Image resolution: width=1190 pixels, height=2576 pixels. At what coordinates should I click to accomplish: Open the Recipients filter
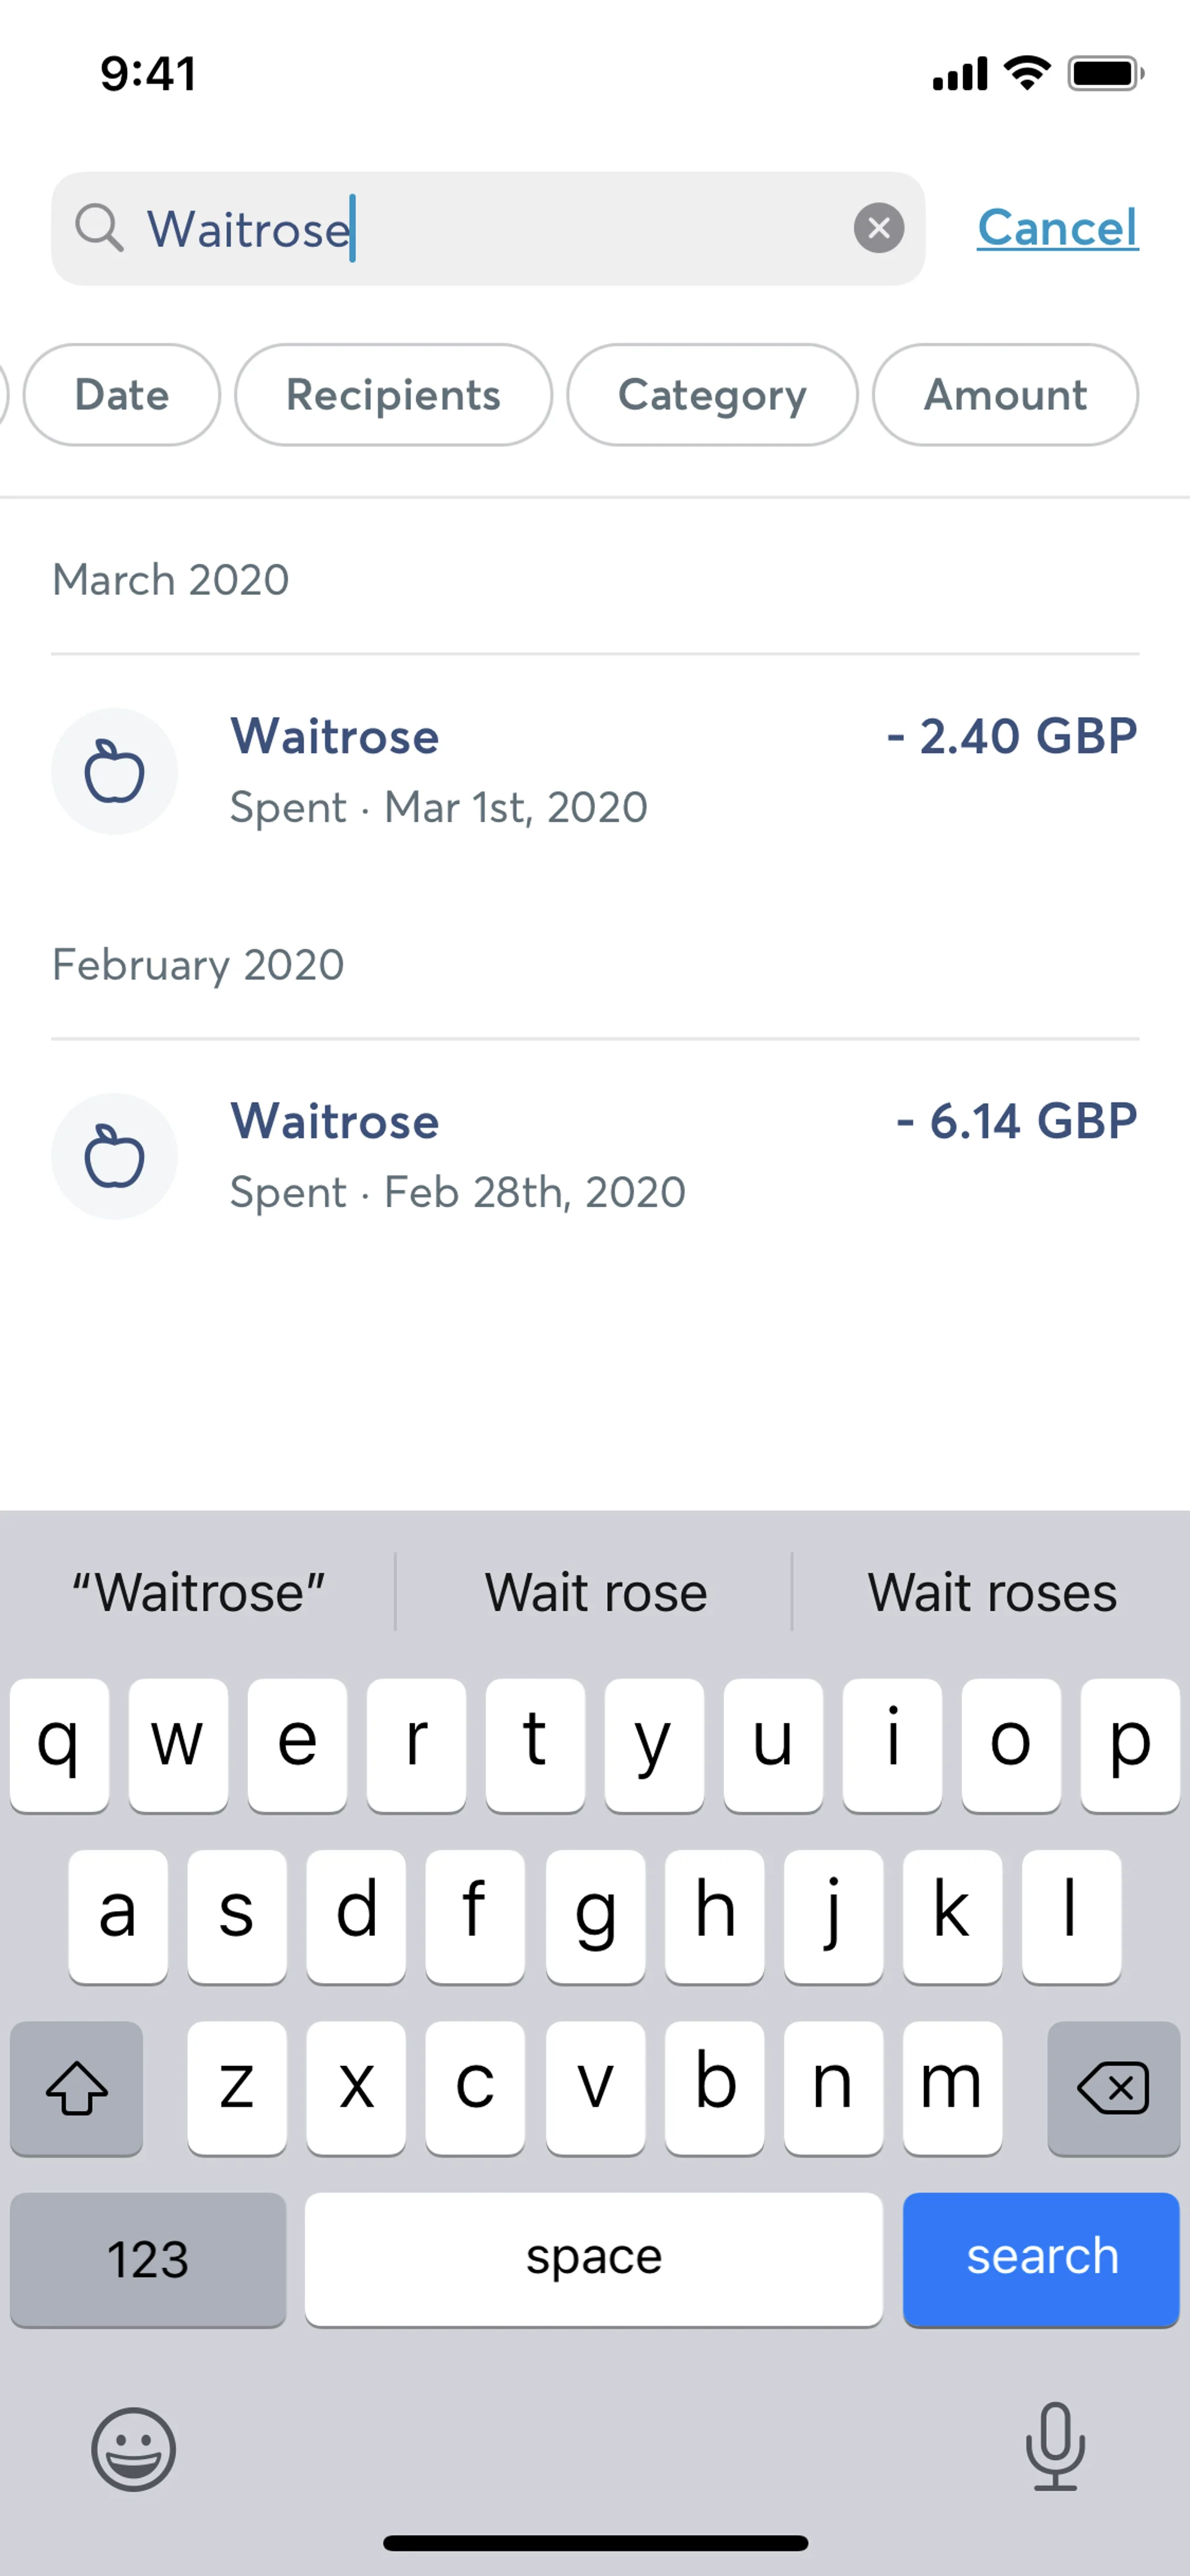[x=393, y=395]
